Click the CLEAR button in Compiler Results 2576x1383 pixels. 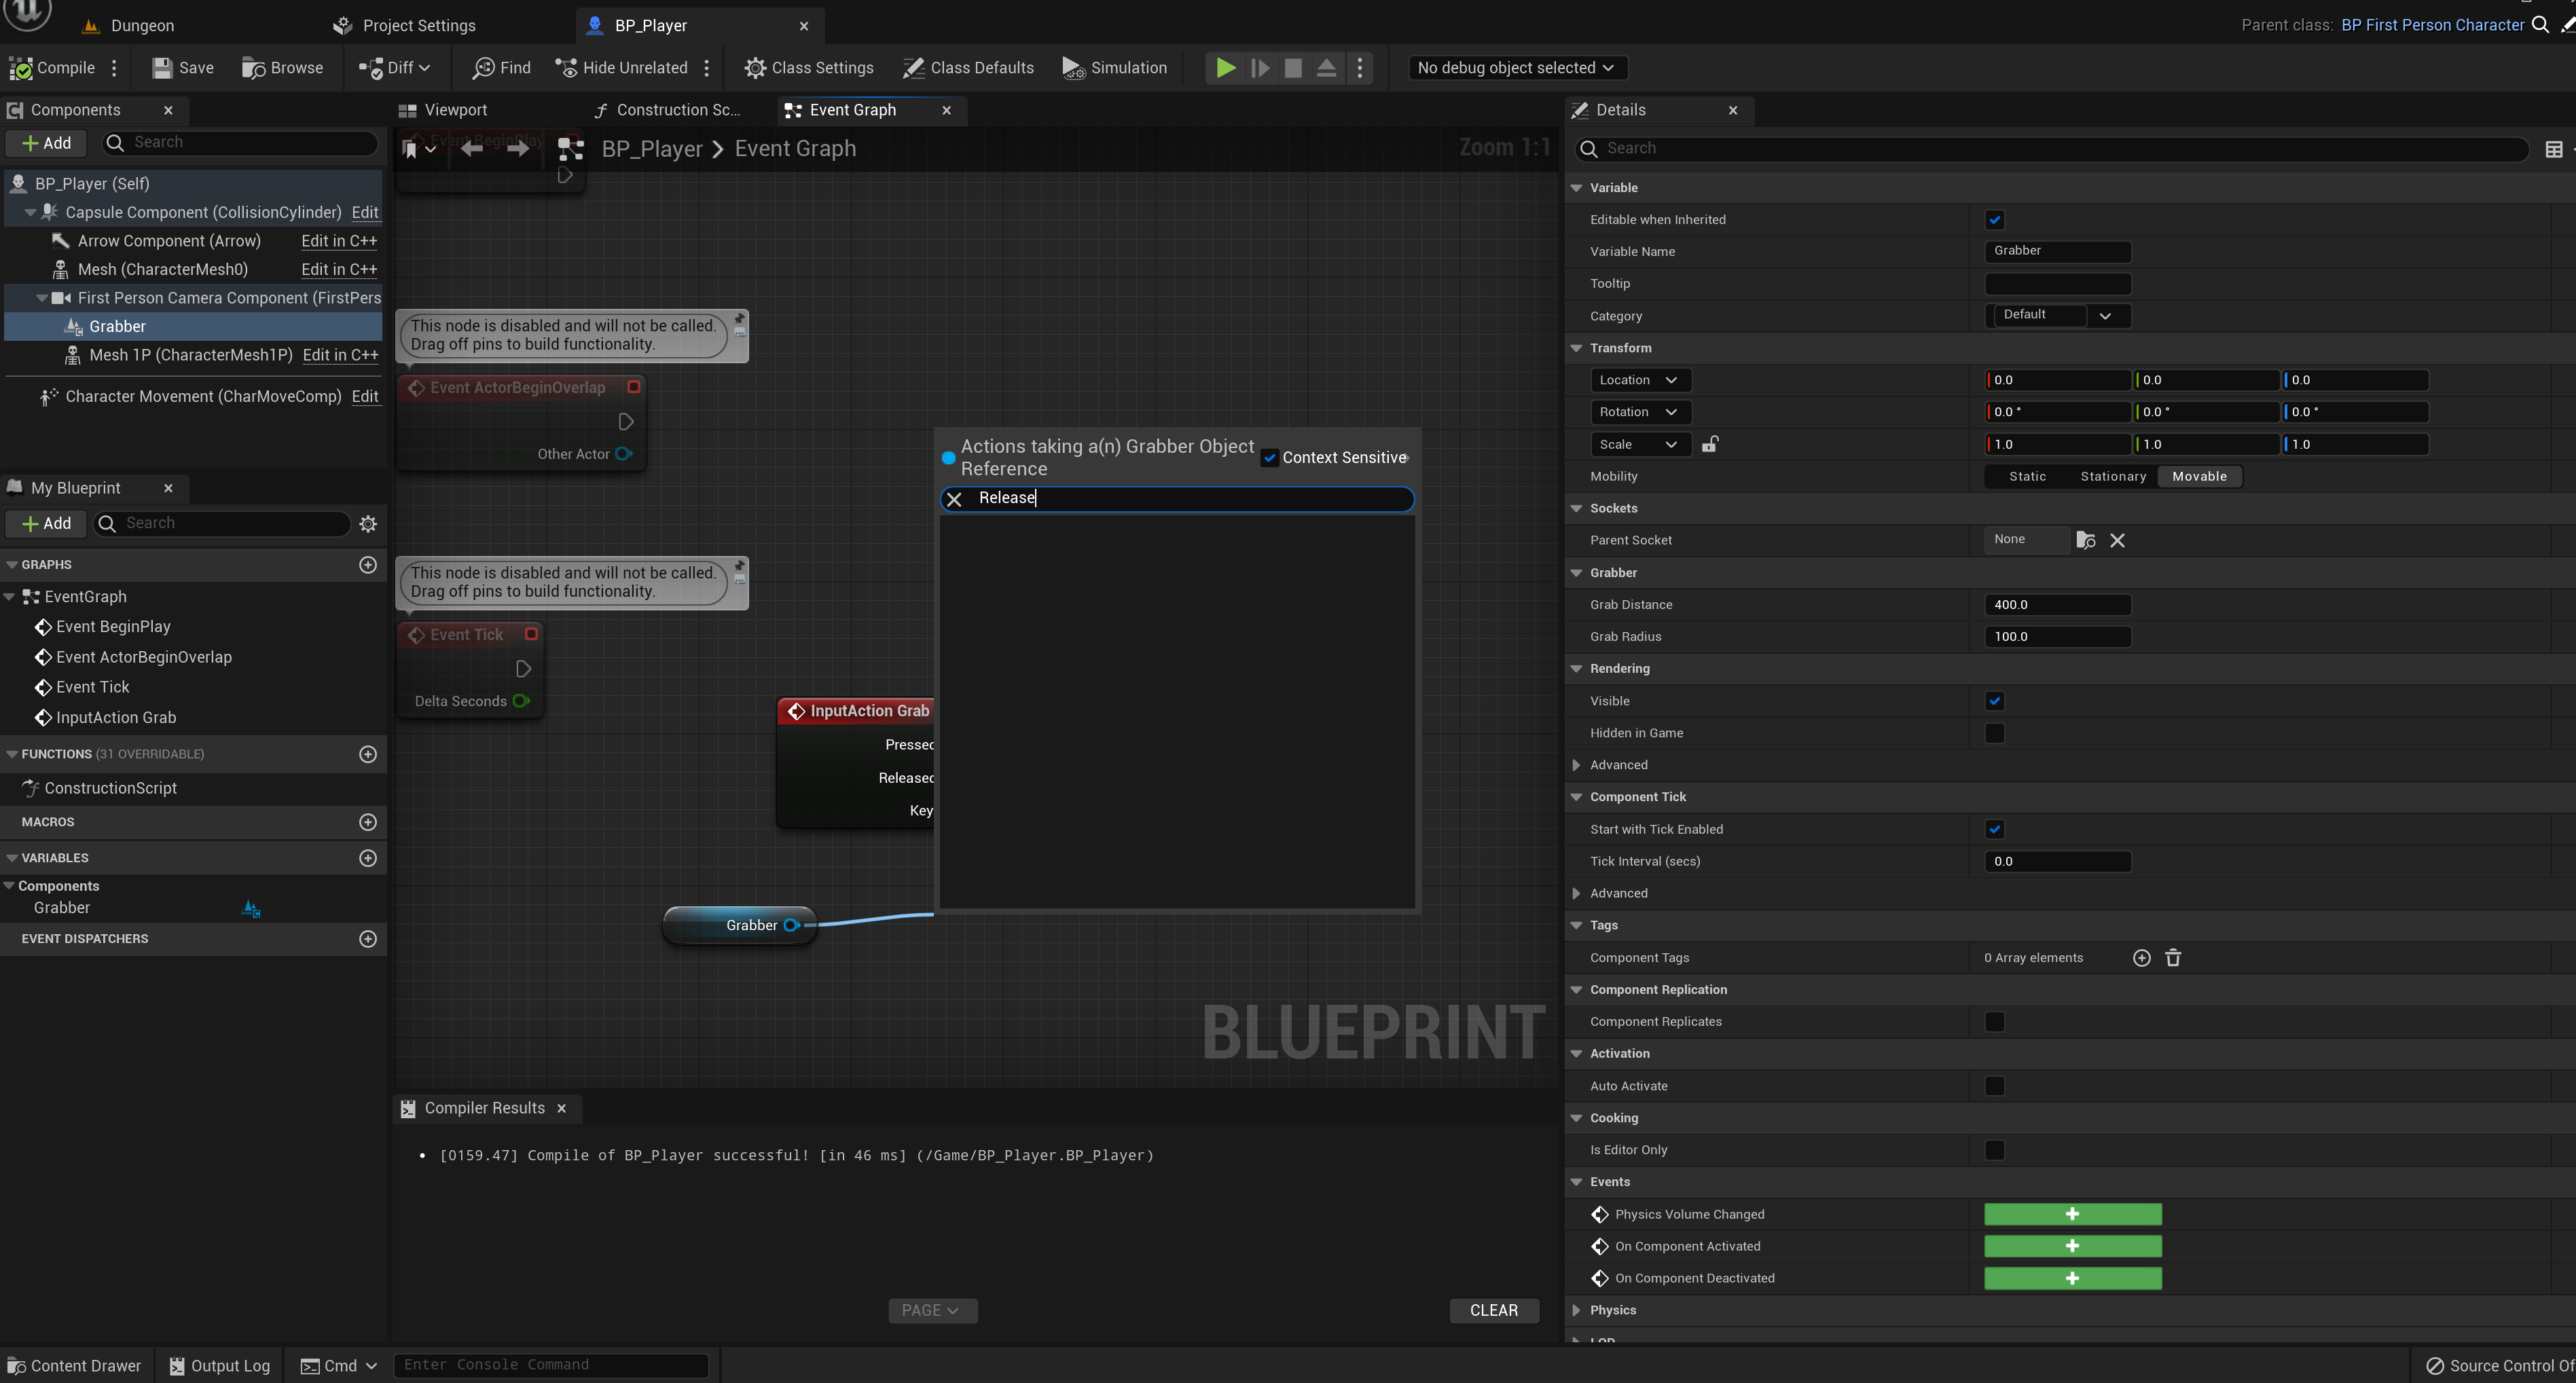(x=1493, y=1310)
